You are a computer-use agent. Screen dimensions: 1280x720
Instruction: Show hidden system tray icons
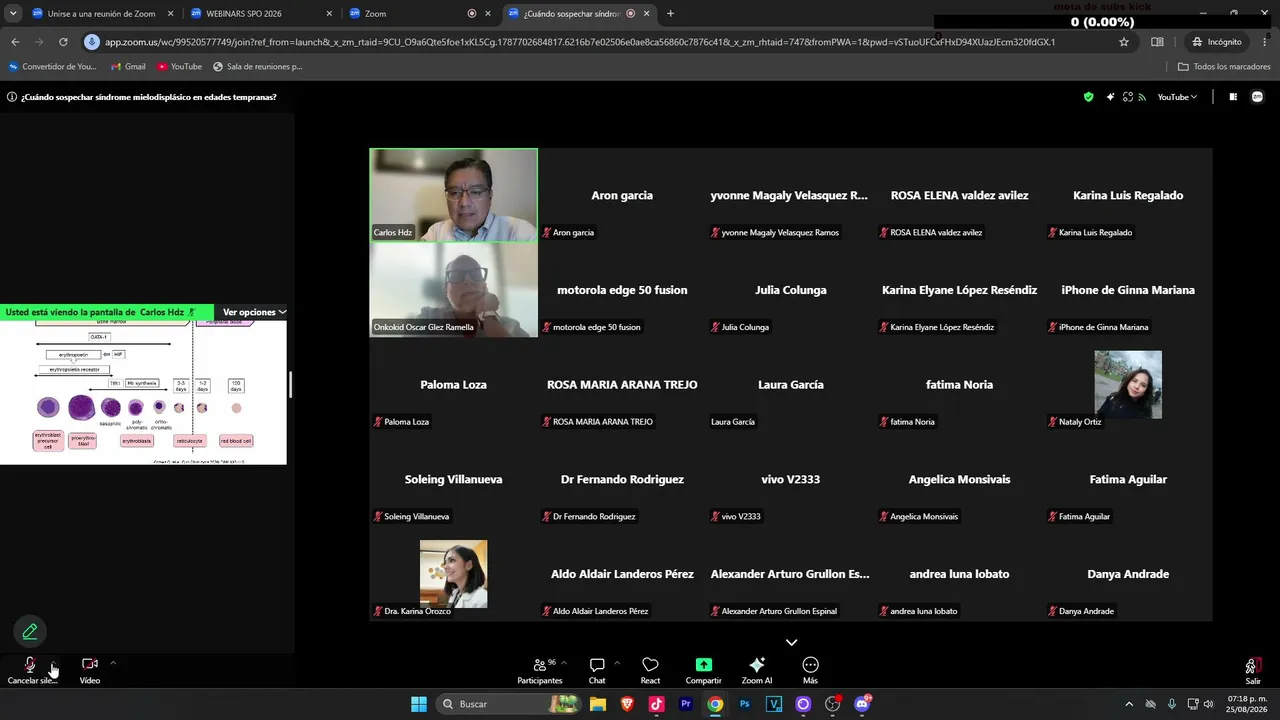tap(1129, 704)
